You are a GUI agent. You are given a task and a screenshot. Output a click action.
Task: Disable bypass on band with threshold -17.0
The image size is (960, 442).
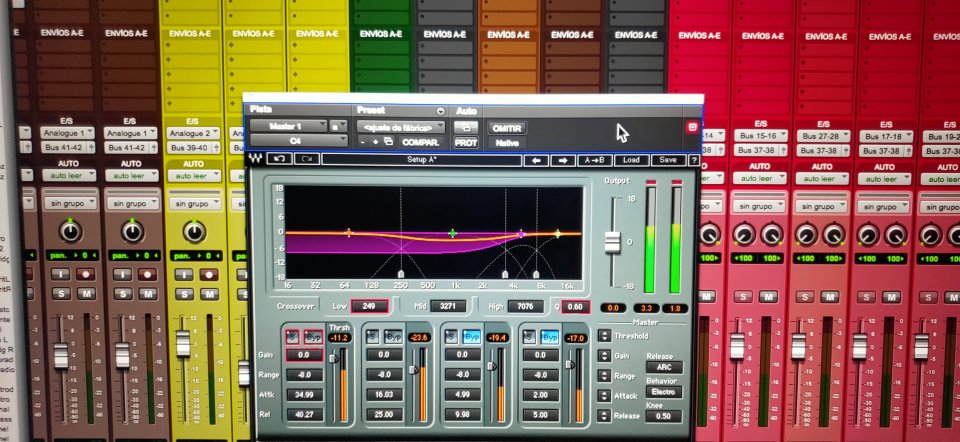550,337
